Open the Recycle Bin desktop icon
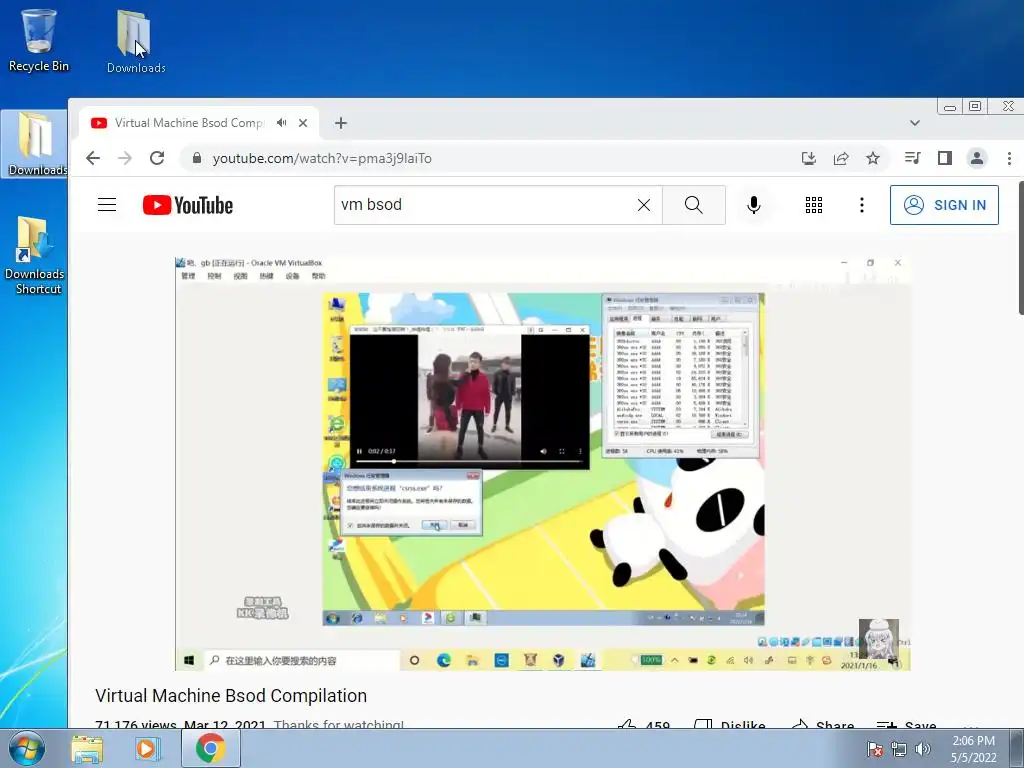 coord(39,39)
